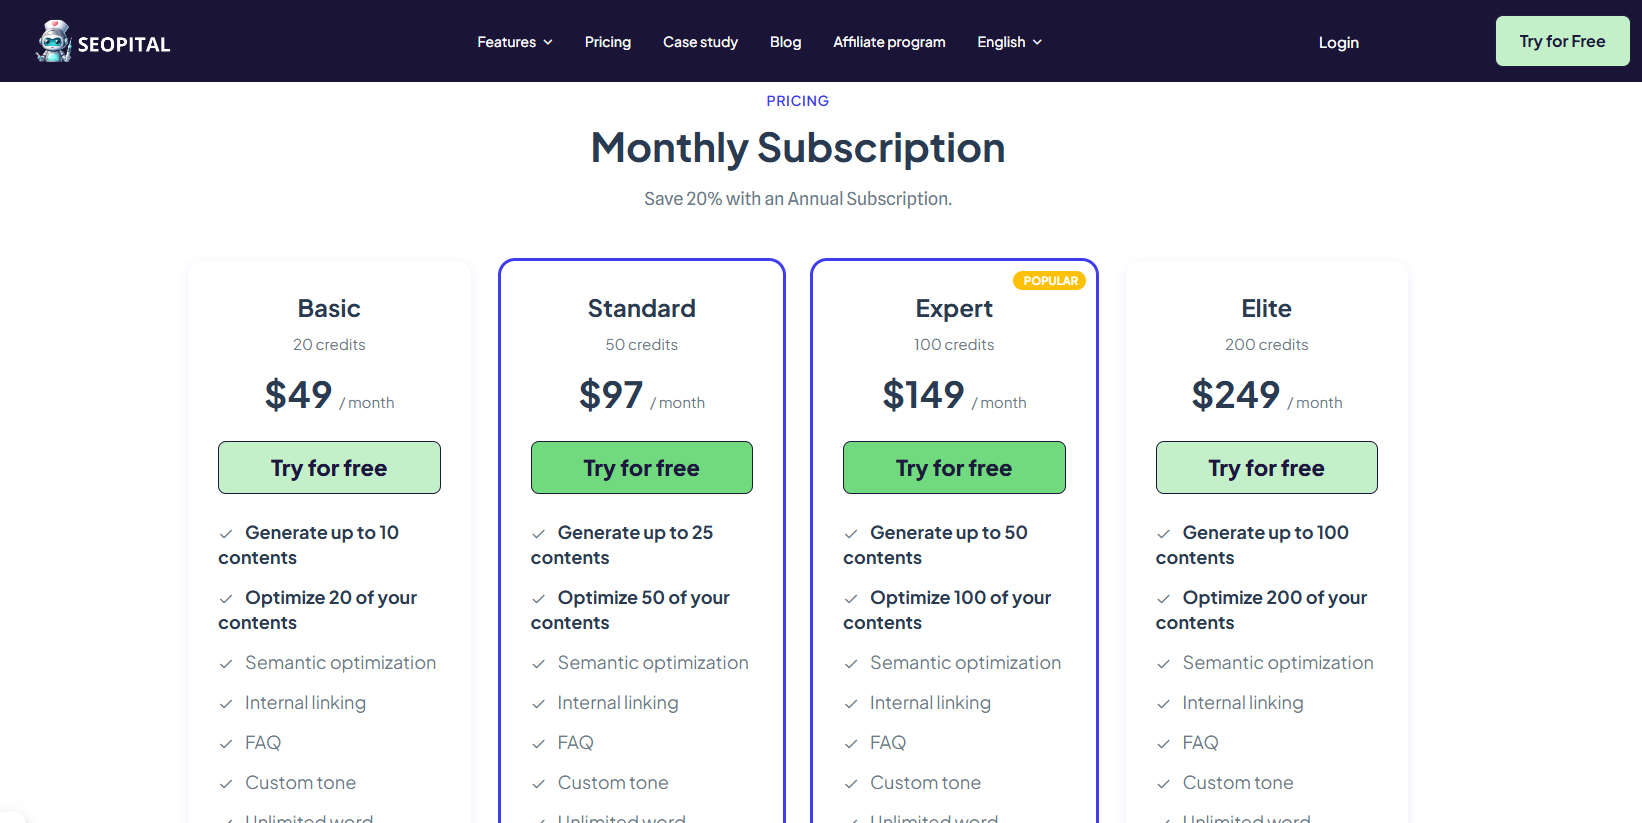This screenshot has height=823, width=1642.
Task: Open the Blog section
Action: [x=785, y=42]
